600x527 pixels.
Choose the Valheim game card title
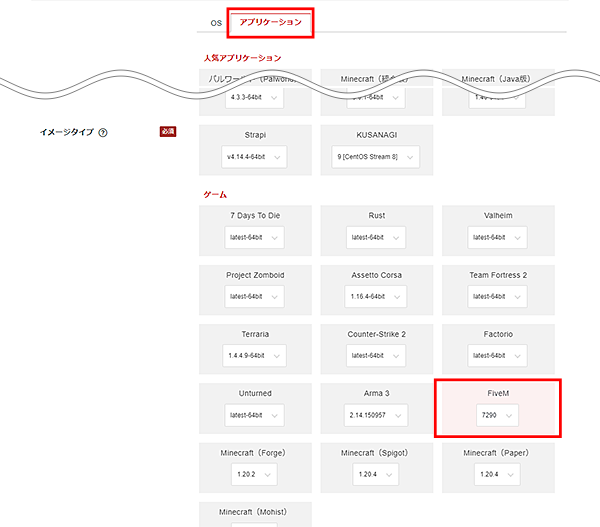click(498, 215)
